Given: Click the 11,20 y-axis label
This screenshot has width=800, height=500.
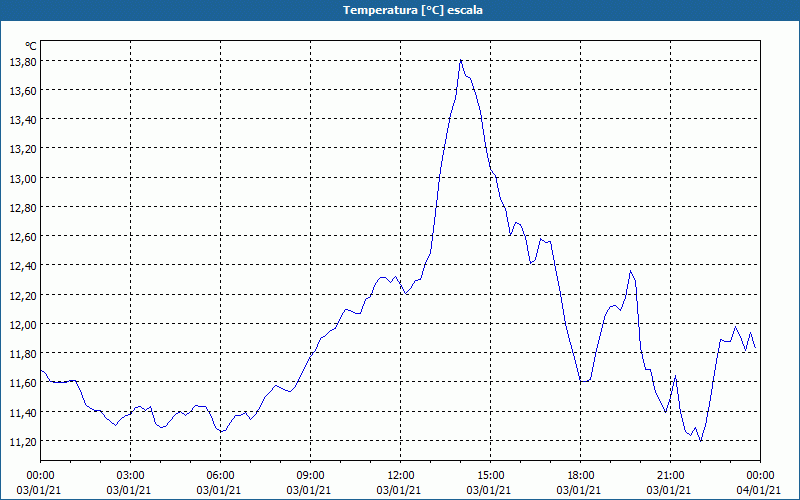Looking at the screenshot, I should [22, 441].
